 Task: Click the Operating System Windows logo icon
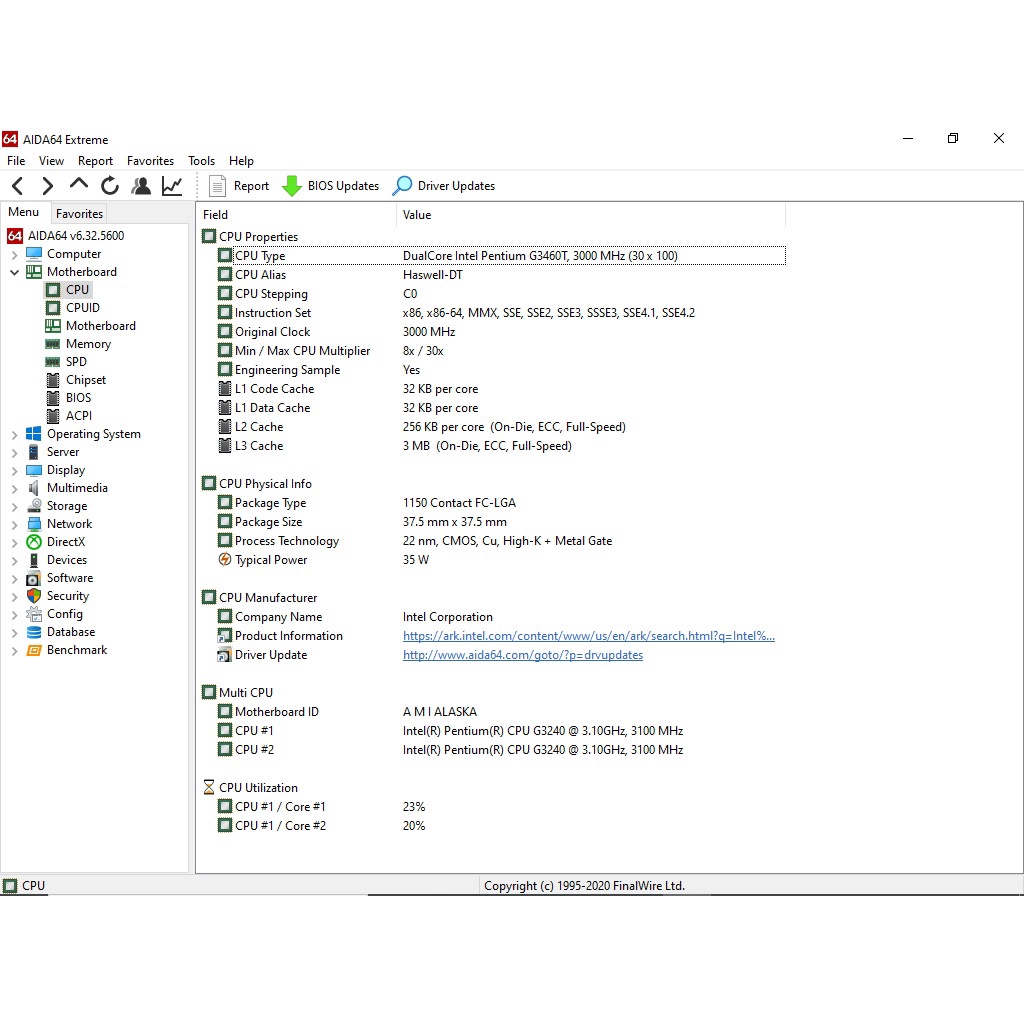point(34,434)
